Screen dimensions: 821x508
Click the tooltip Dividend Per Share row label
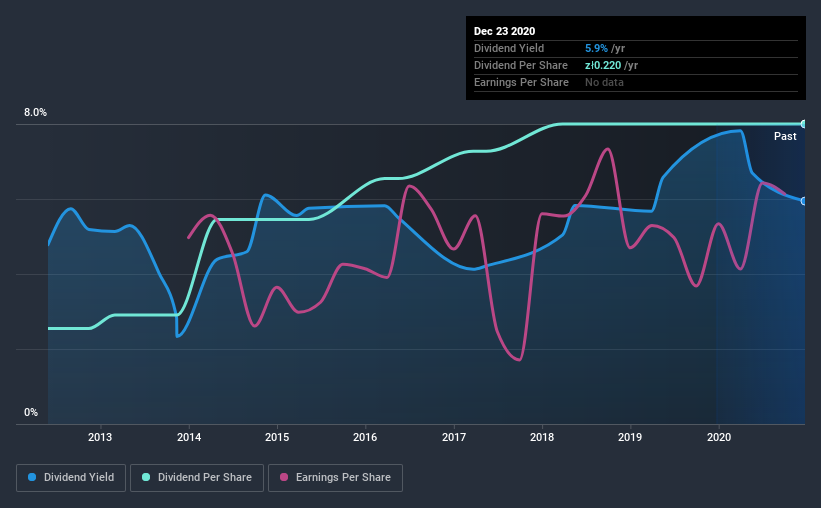pyautogui.click(x=520, y=65)
